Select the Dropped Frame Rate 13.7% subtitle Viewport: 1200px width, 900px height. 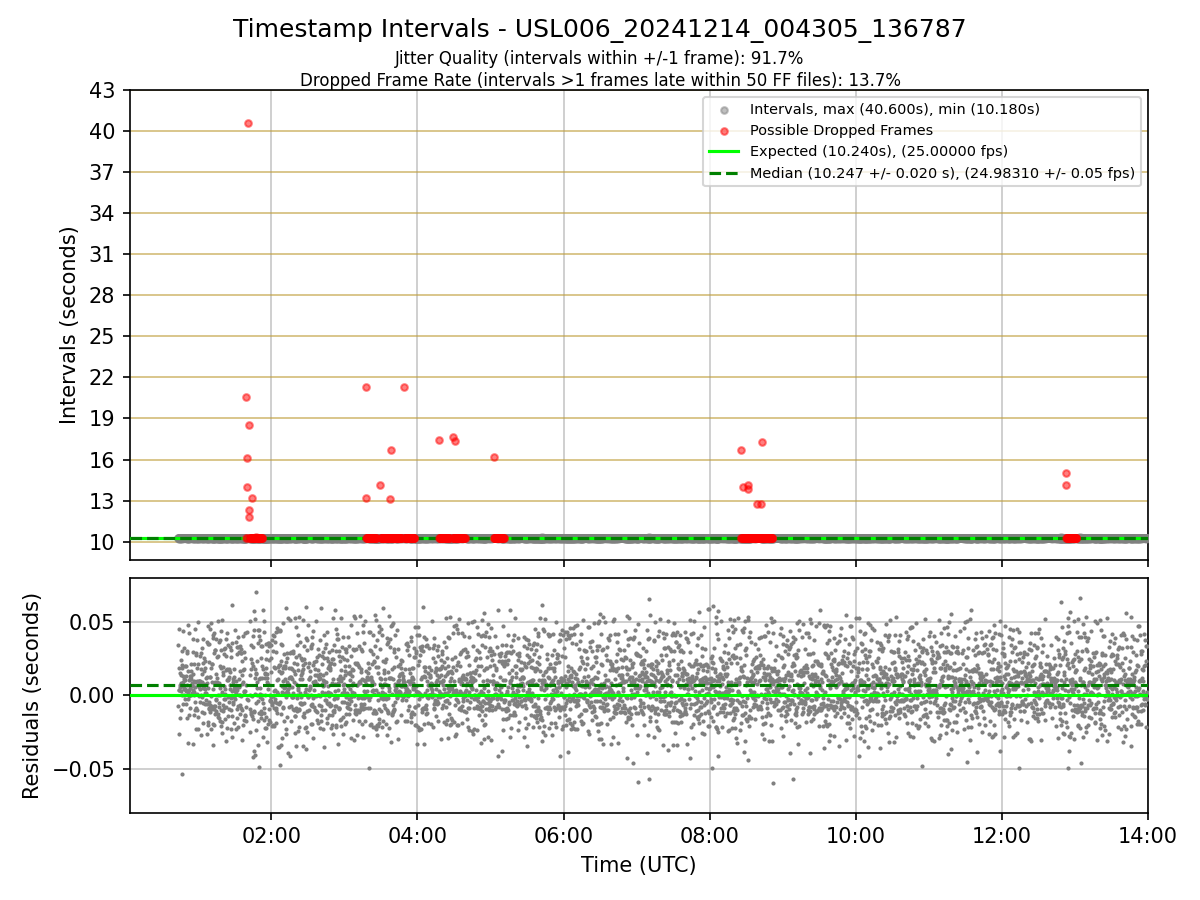coord(600,80)
